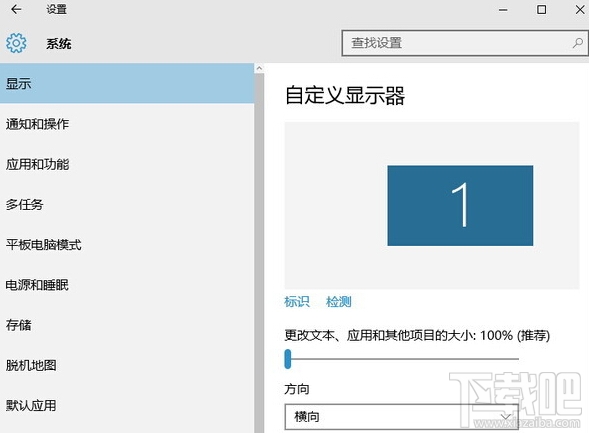589x433 pixels.
Task: Click the search magnifier icon
Action: coord(578,43)
